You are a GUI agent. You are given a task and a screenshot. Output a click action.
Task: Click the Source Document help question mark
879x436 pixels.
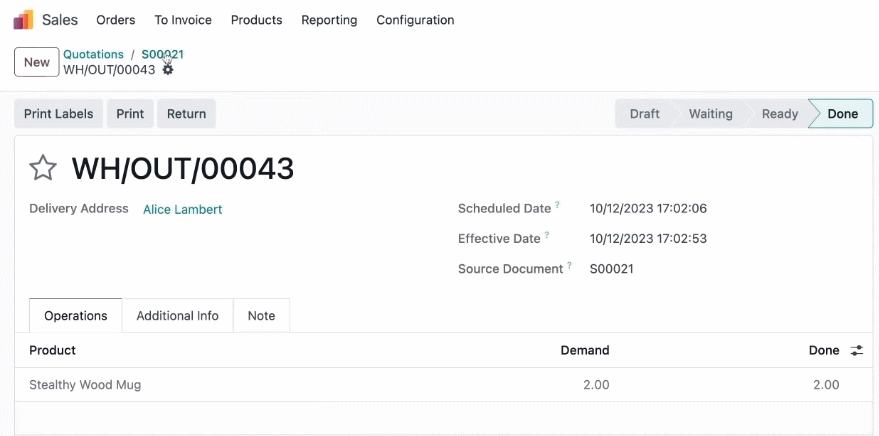coord(569,266)
